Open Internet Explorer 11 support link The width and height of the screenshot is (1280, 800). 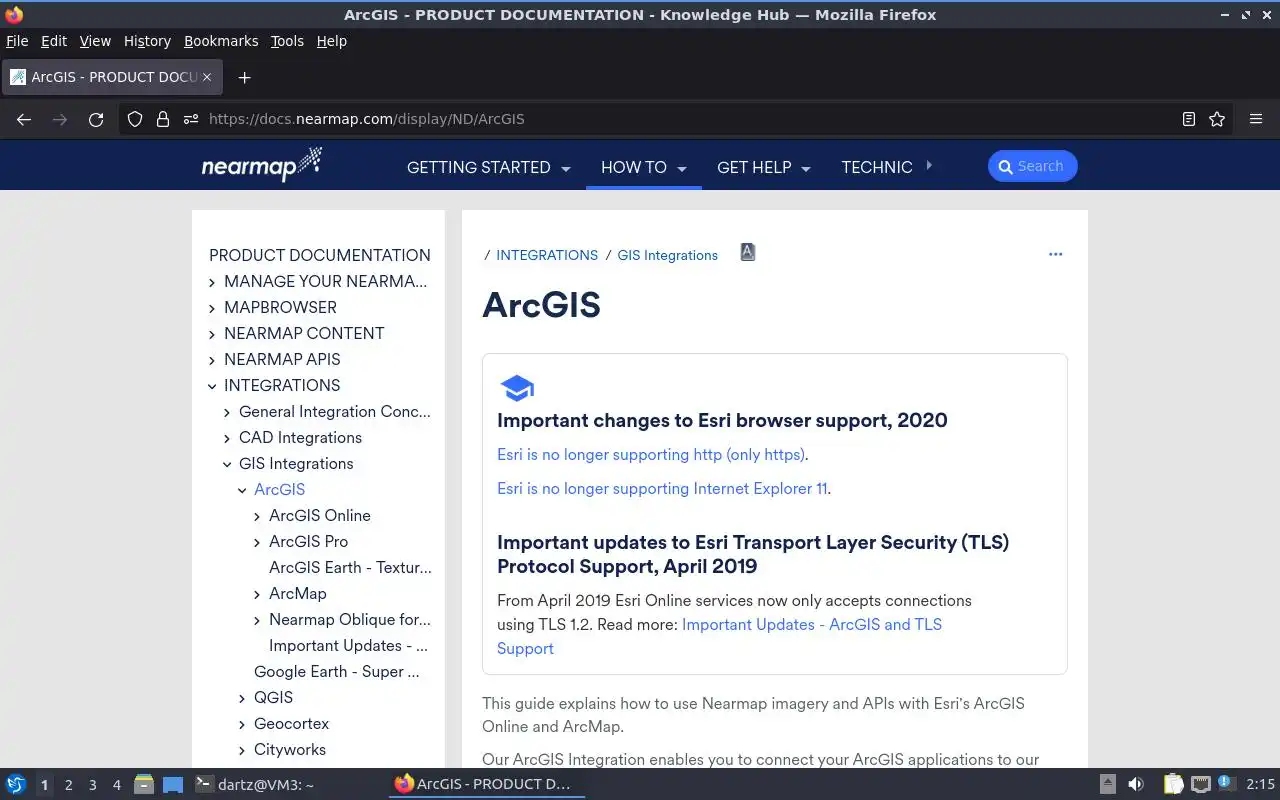(x=662, y=488)
